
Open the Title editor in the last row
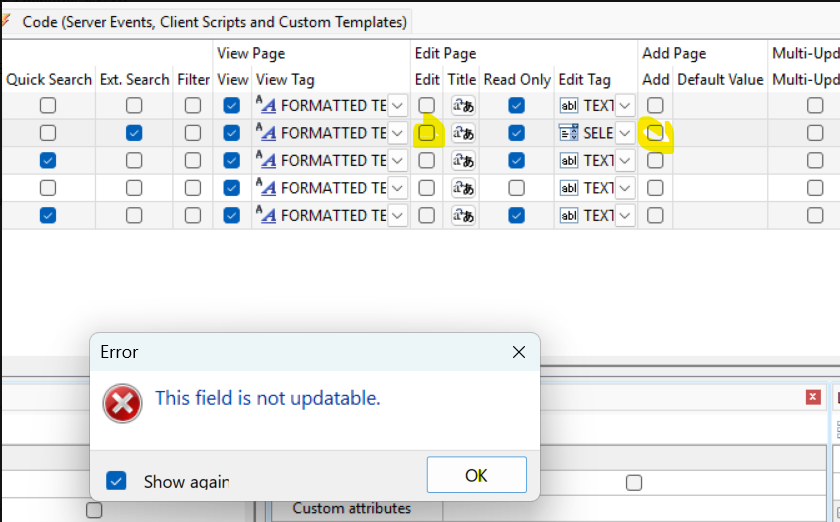[x=463, y=215]
